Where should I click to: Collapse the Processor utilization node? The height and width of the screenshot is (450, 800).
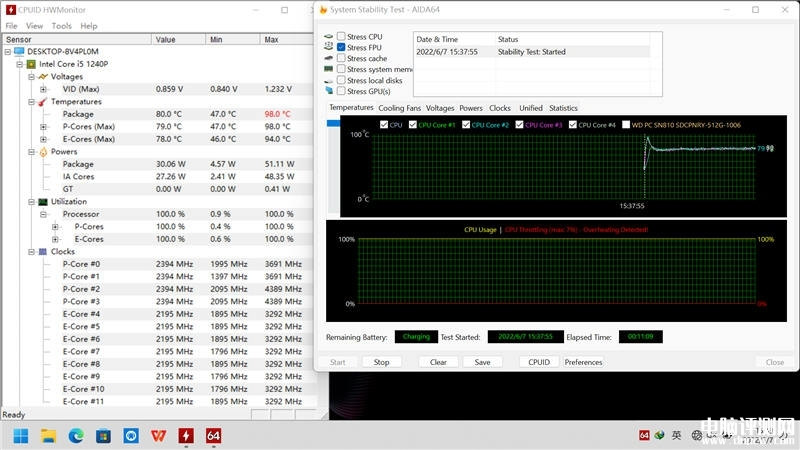pos(43,214)
